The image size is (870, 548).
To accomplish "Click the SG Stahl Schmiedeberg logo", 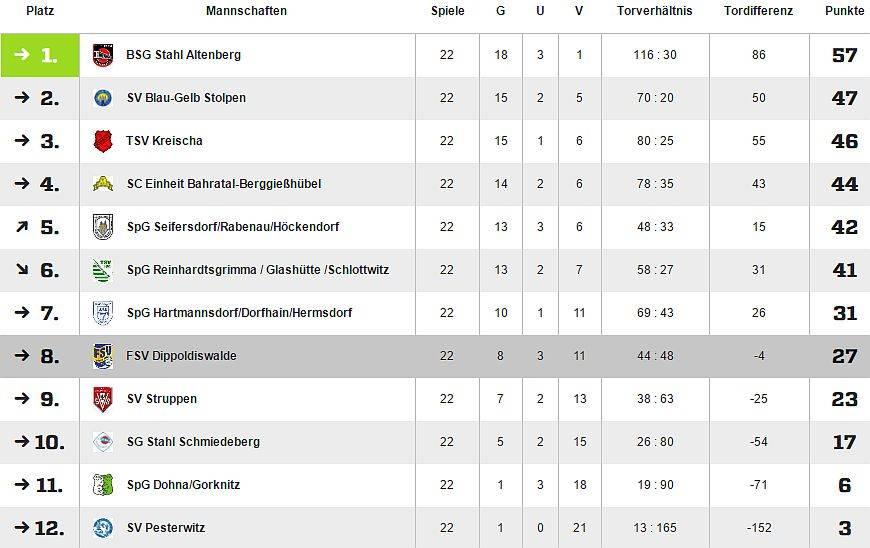I will click(x=103, y=442).
